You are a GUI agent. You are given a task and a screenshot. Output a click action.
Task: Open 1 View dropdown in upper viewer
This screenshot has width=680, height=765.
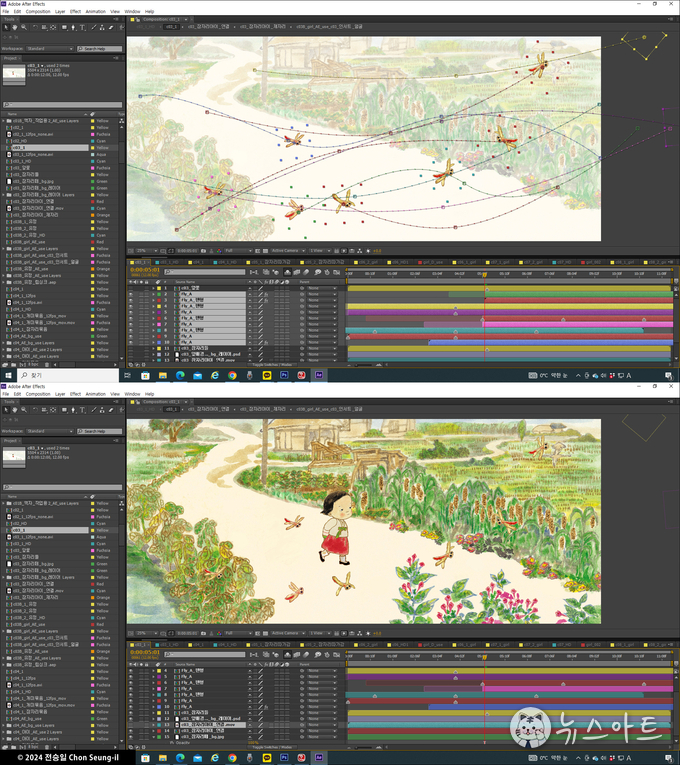(x=320, y=251)
